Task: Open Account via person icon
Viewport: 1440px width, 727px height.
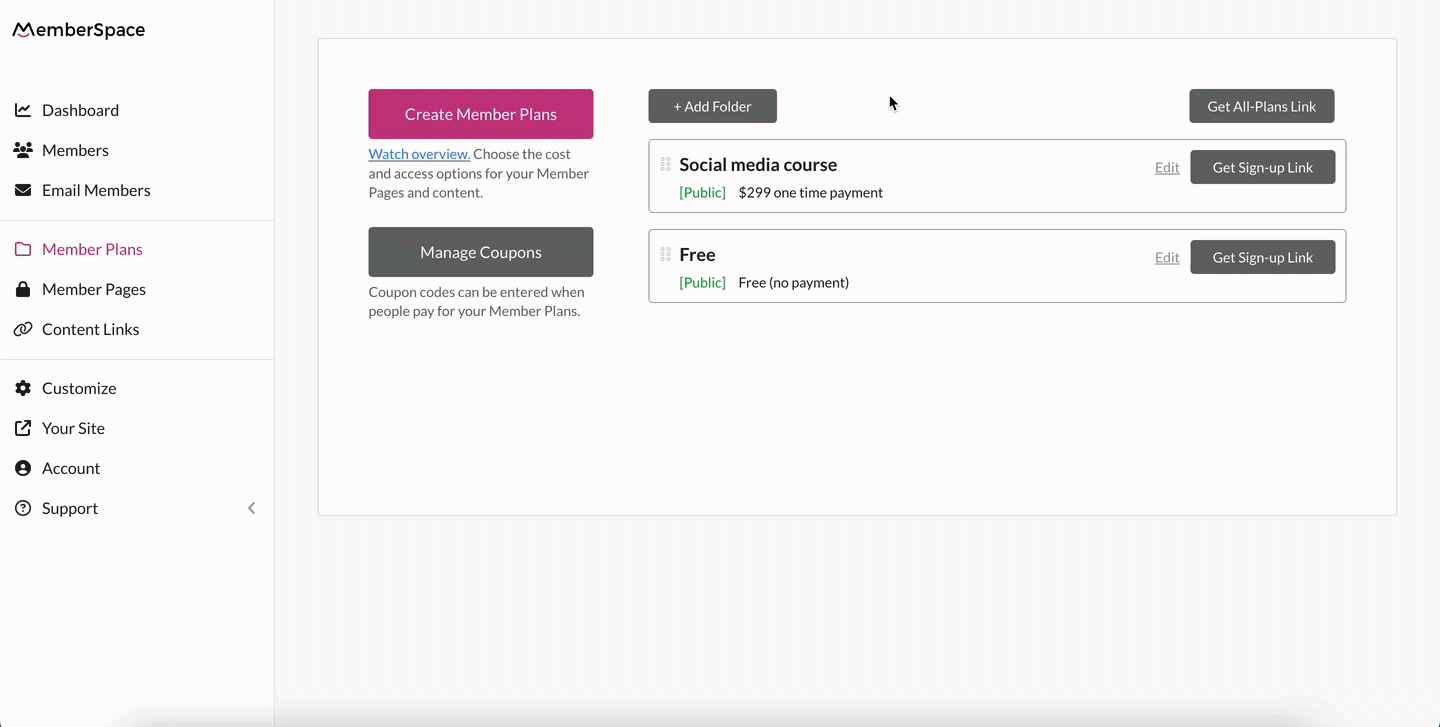Action: pyautogui.click(x=23, y=468)
